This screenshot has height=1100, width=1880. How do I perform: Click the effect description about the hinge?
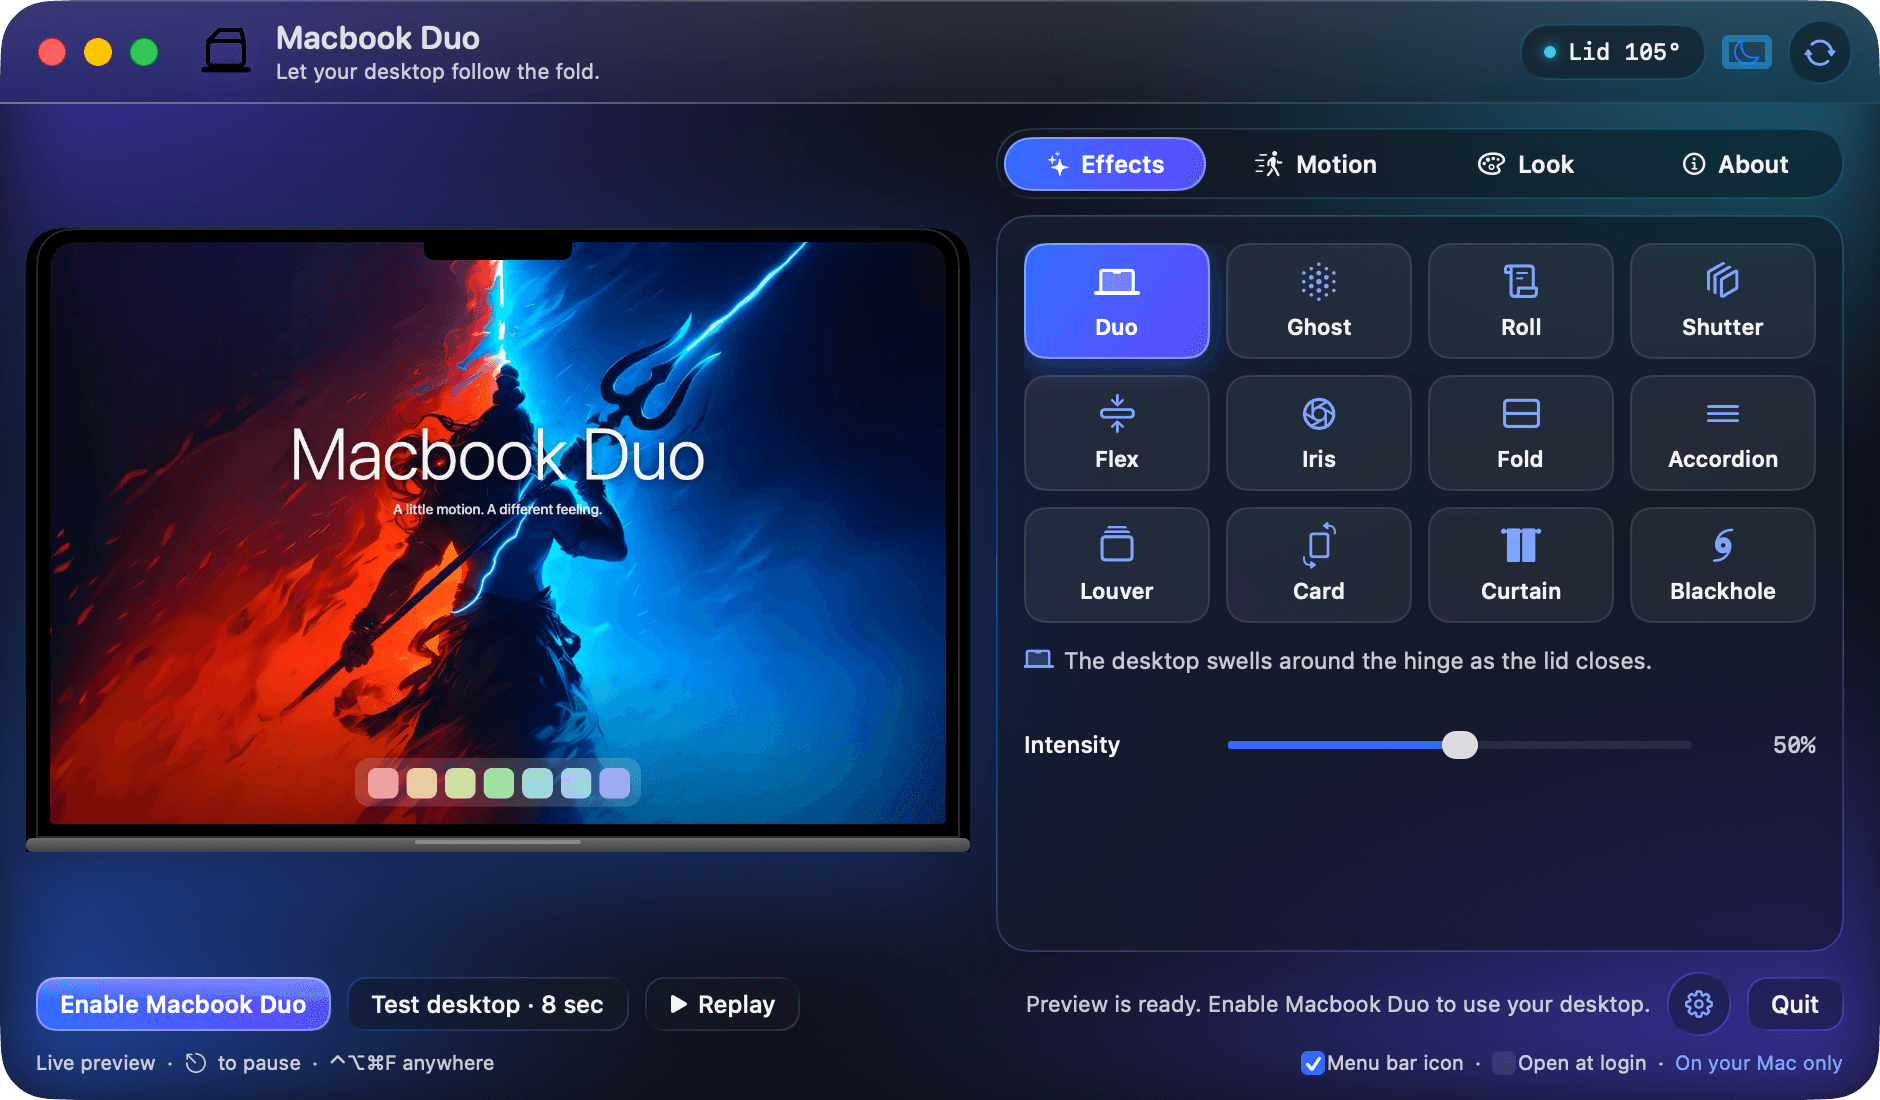(x=1358, y=661)
